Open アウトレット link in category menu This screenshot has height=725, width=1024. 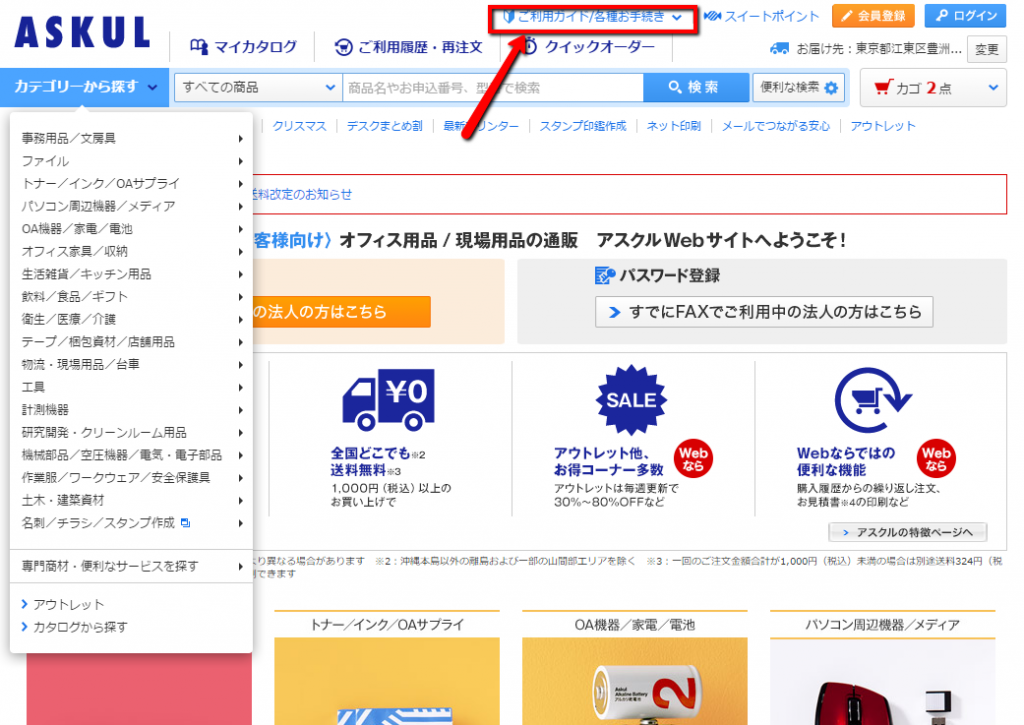(x=69, y=605)
